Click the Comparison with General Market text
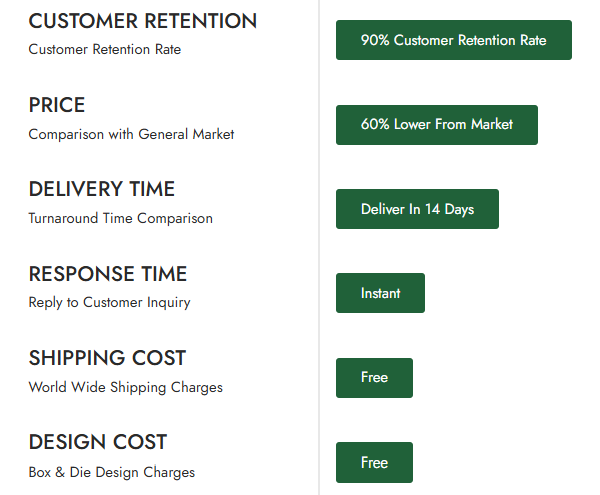 [x=131, y=134]
